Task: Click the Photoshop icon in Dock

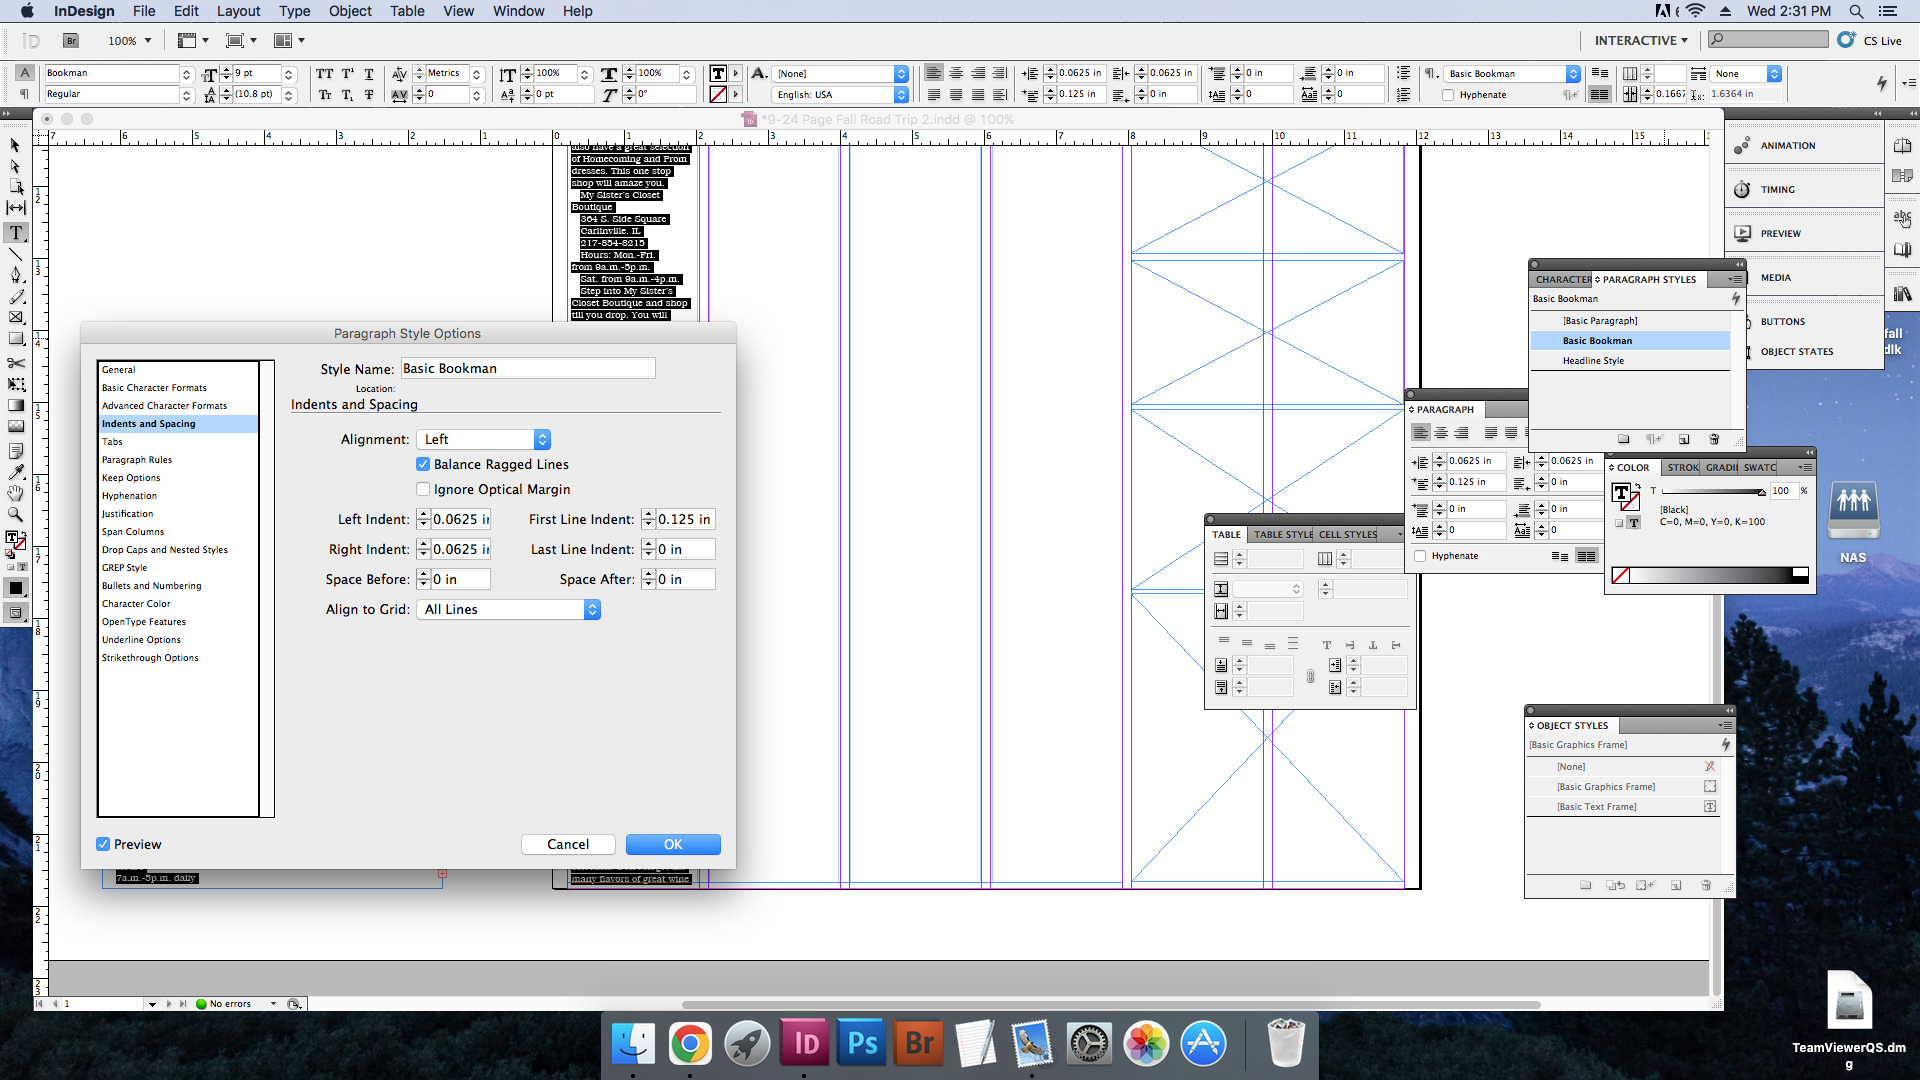Action: (x=862, y=1044)
